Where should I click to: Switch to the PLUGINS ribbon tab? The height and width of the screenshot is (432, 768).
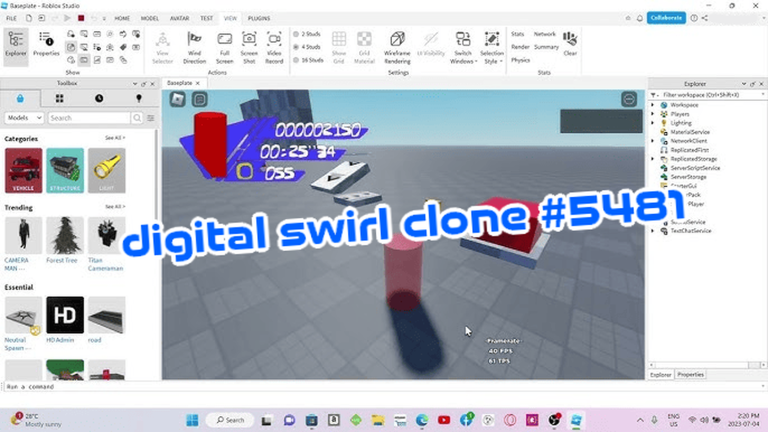tap(259, 18)
